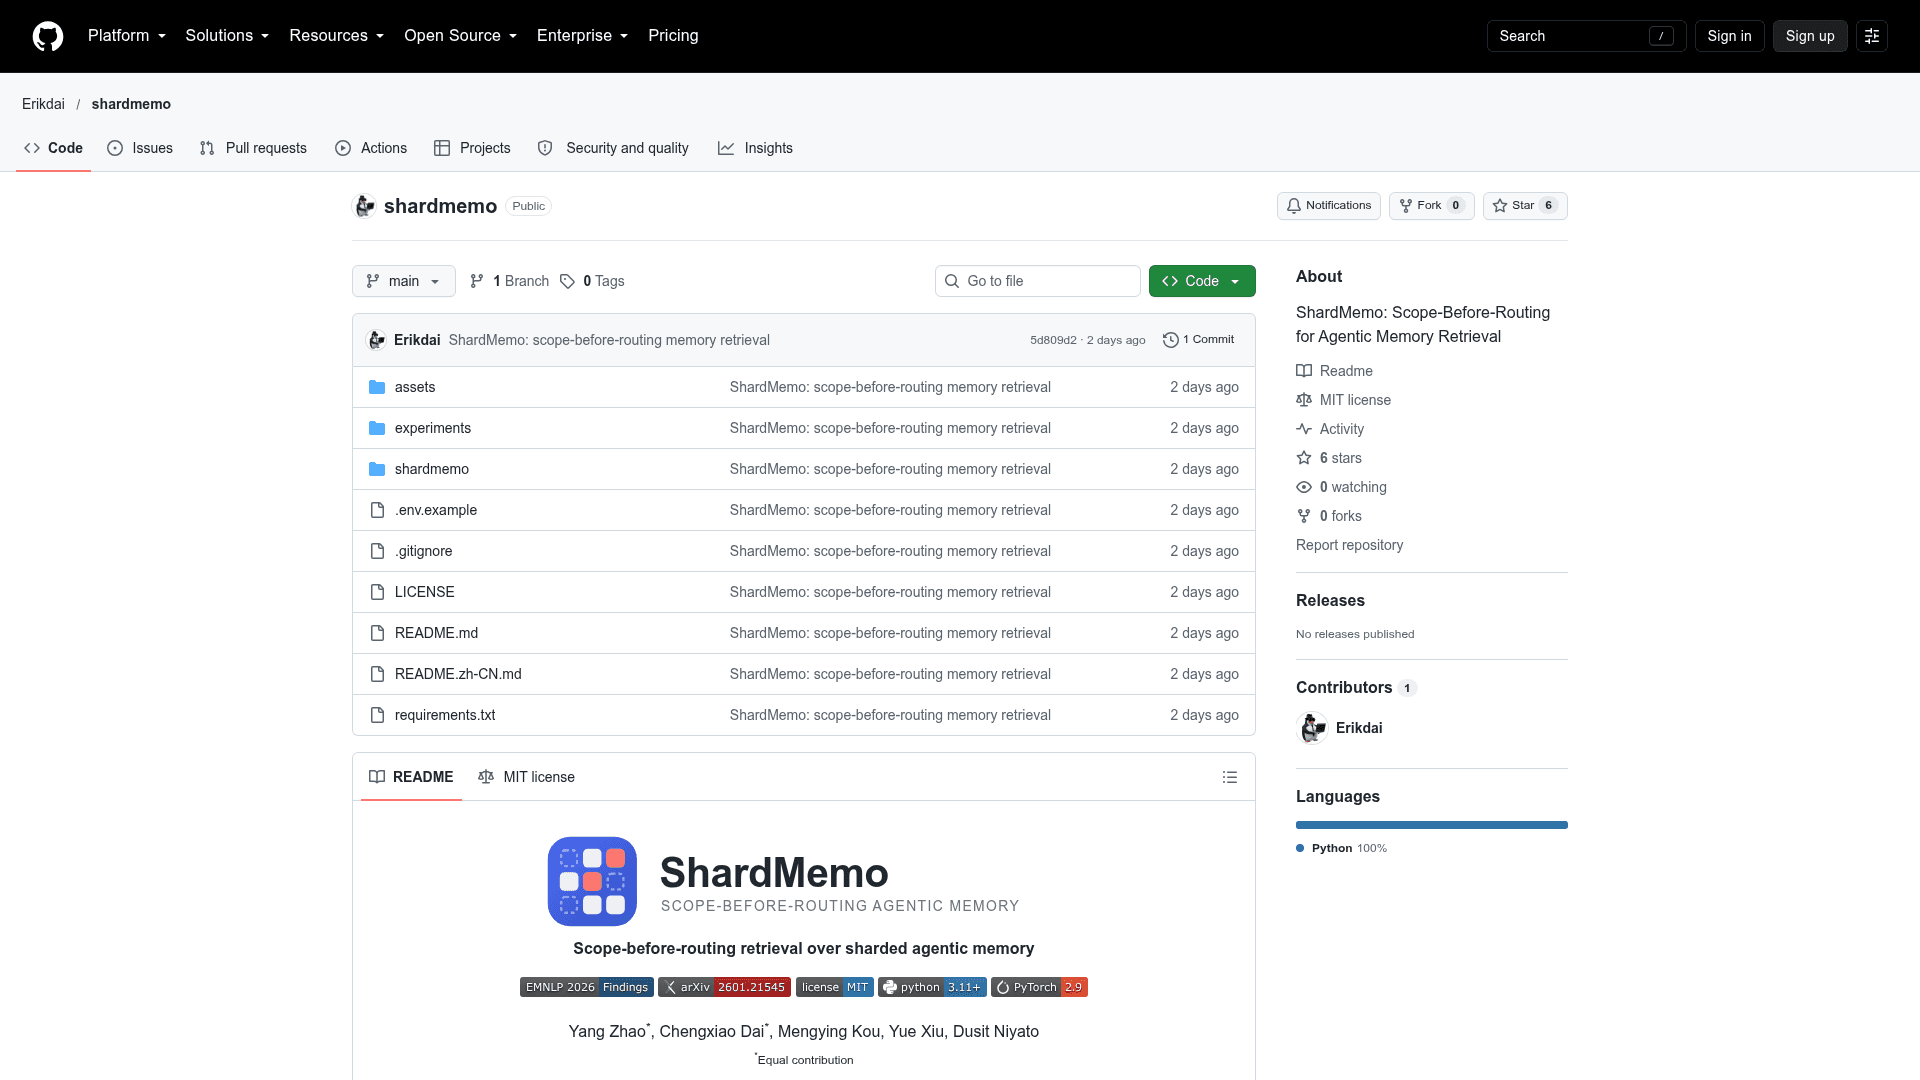Open the GitHub homepage logo
The width and height of the screenshot is (1920, 1080).
(x=48, y=36)
